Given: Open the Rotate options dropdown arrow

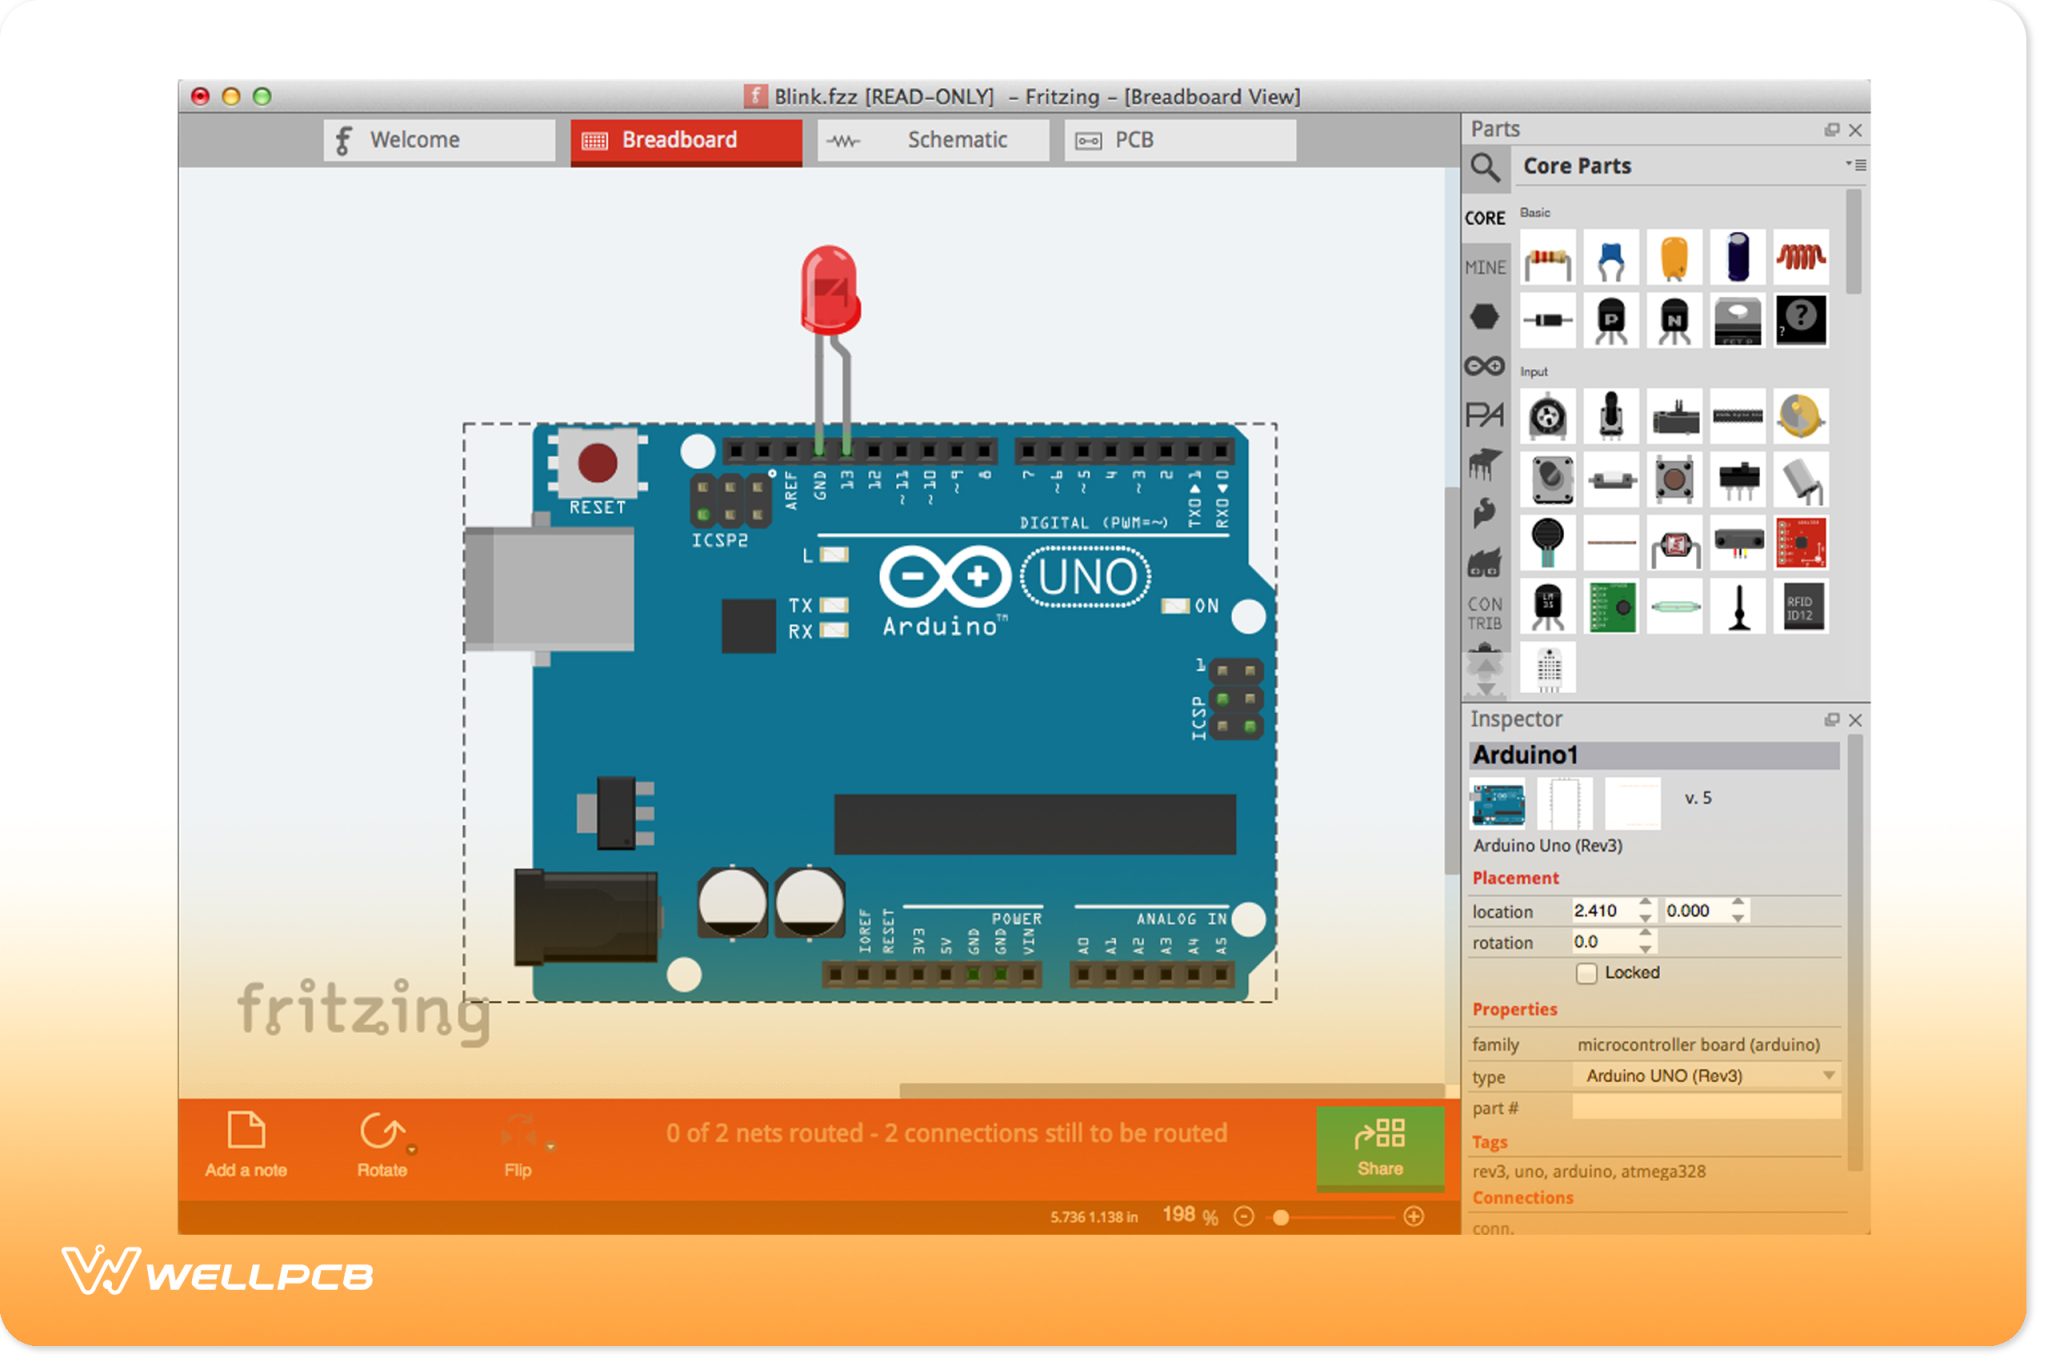Looking at the screenshot, I should [x=412, y=1149].
